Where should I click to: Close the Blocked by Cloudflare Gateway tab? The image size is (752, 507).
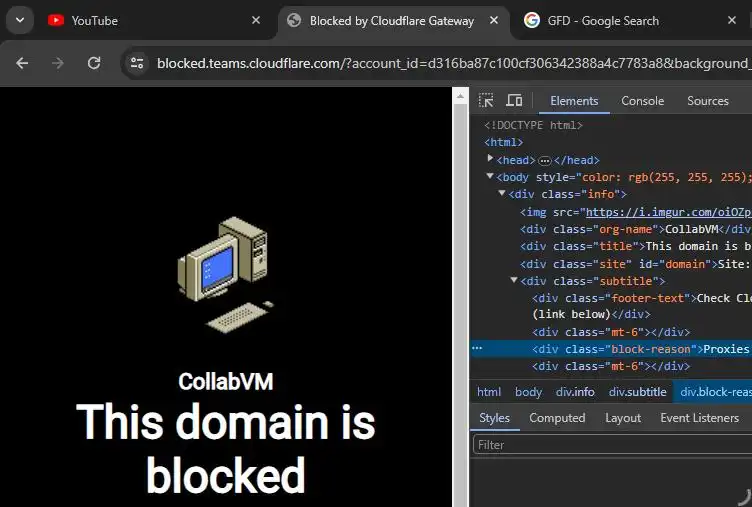[x=494, y=20]
